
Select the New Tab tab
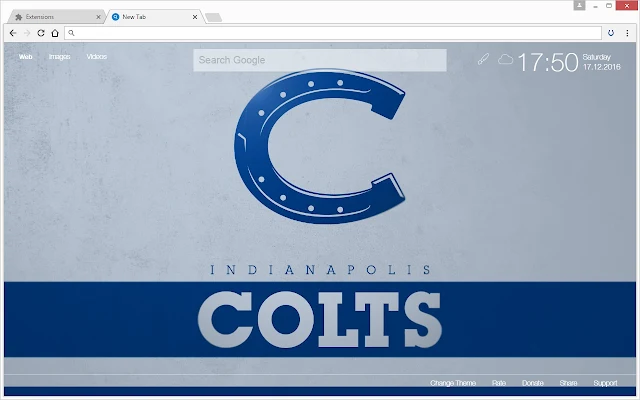154,17
